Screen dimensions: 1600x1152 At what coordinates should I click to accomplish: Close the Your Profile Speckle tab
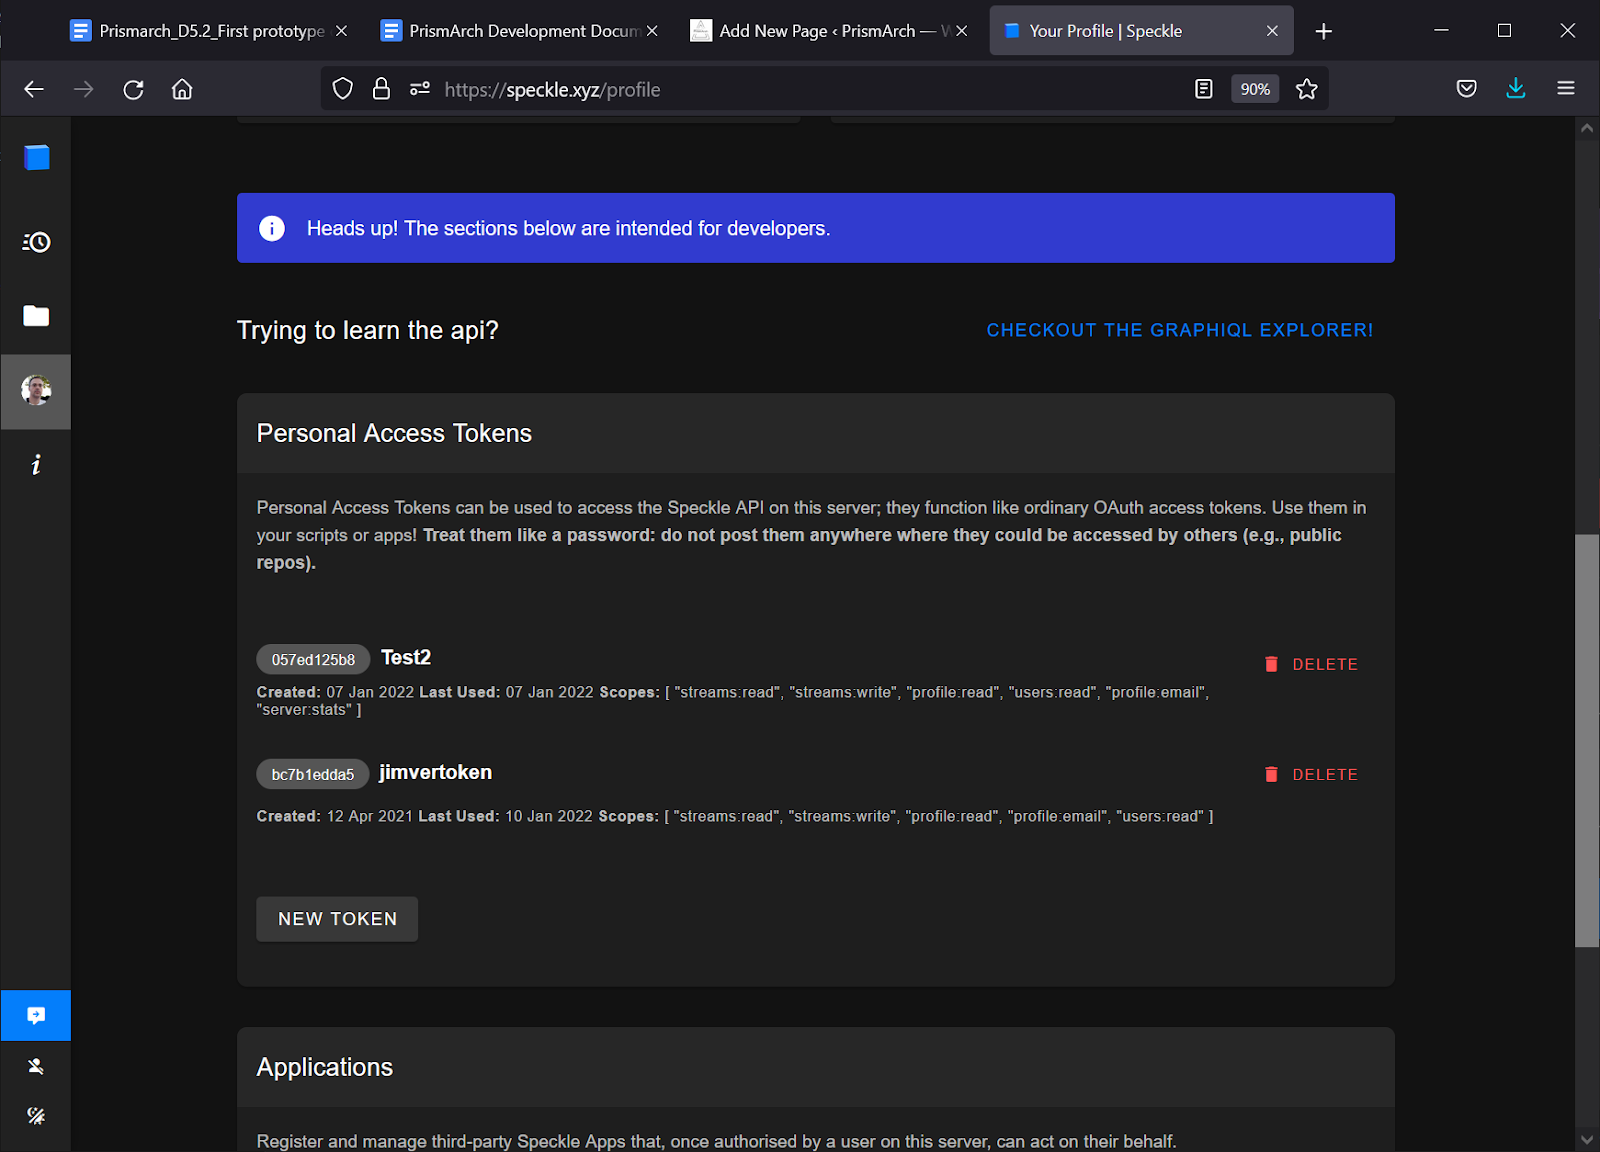point(1272,31)
